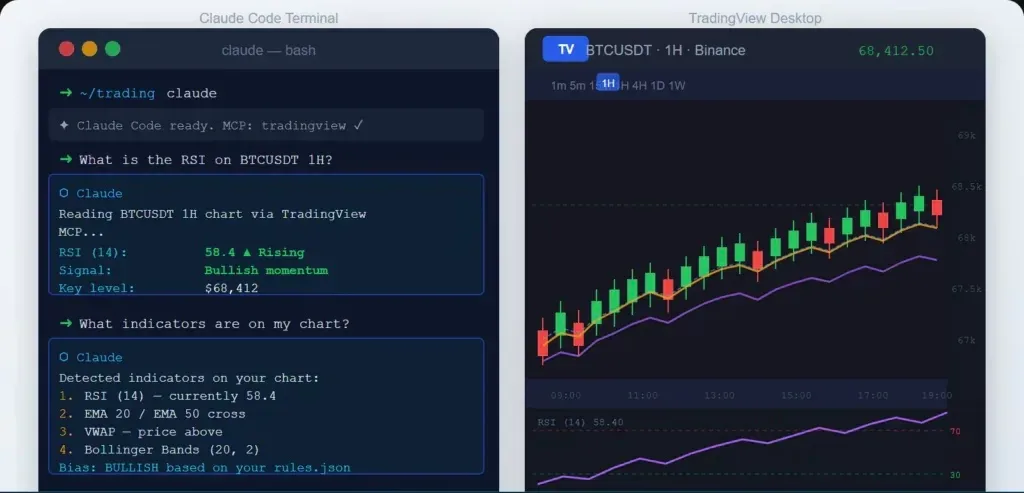The width and height of the screenshot is (1024, 493).
Task: Click the 'Key level:' label
Action: (x=97, y=288)
